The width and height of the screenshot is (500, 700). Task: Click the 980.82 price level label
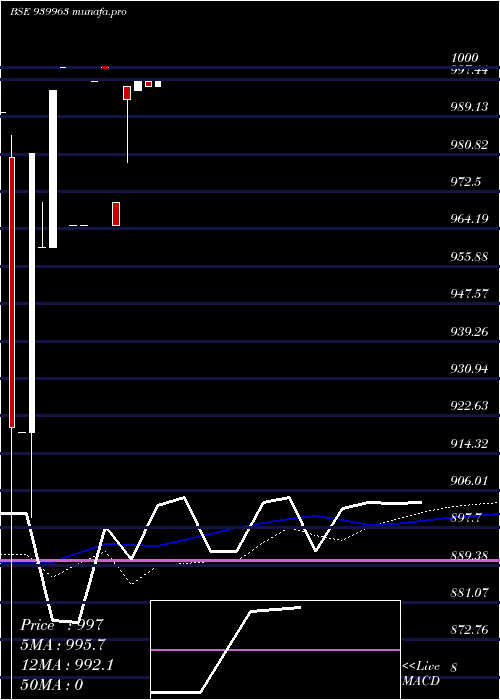pyautogui.click(x=470, y=144)
